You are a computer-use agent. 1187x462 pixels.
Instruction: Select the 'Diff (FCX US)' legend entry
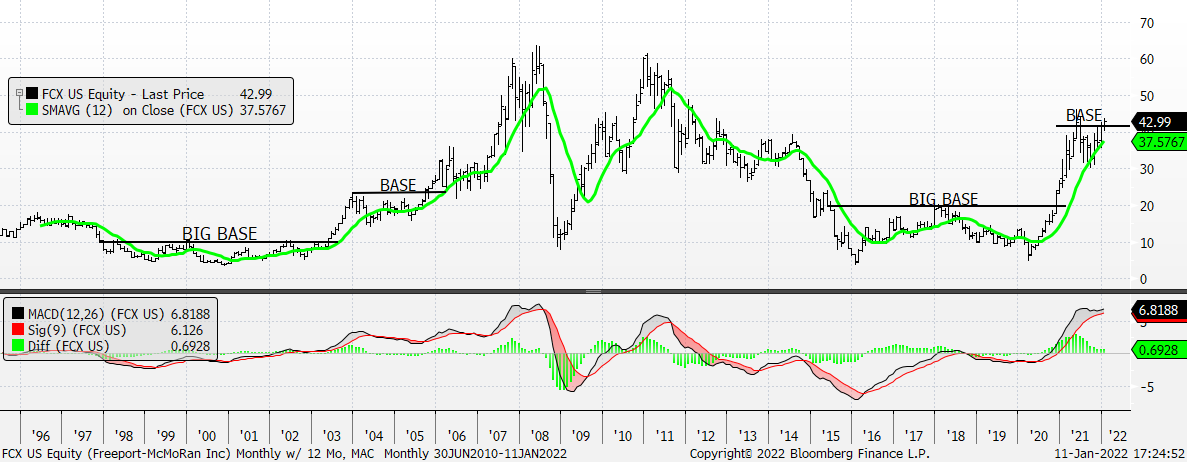pos(68,347)
